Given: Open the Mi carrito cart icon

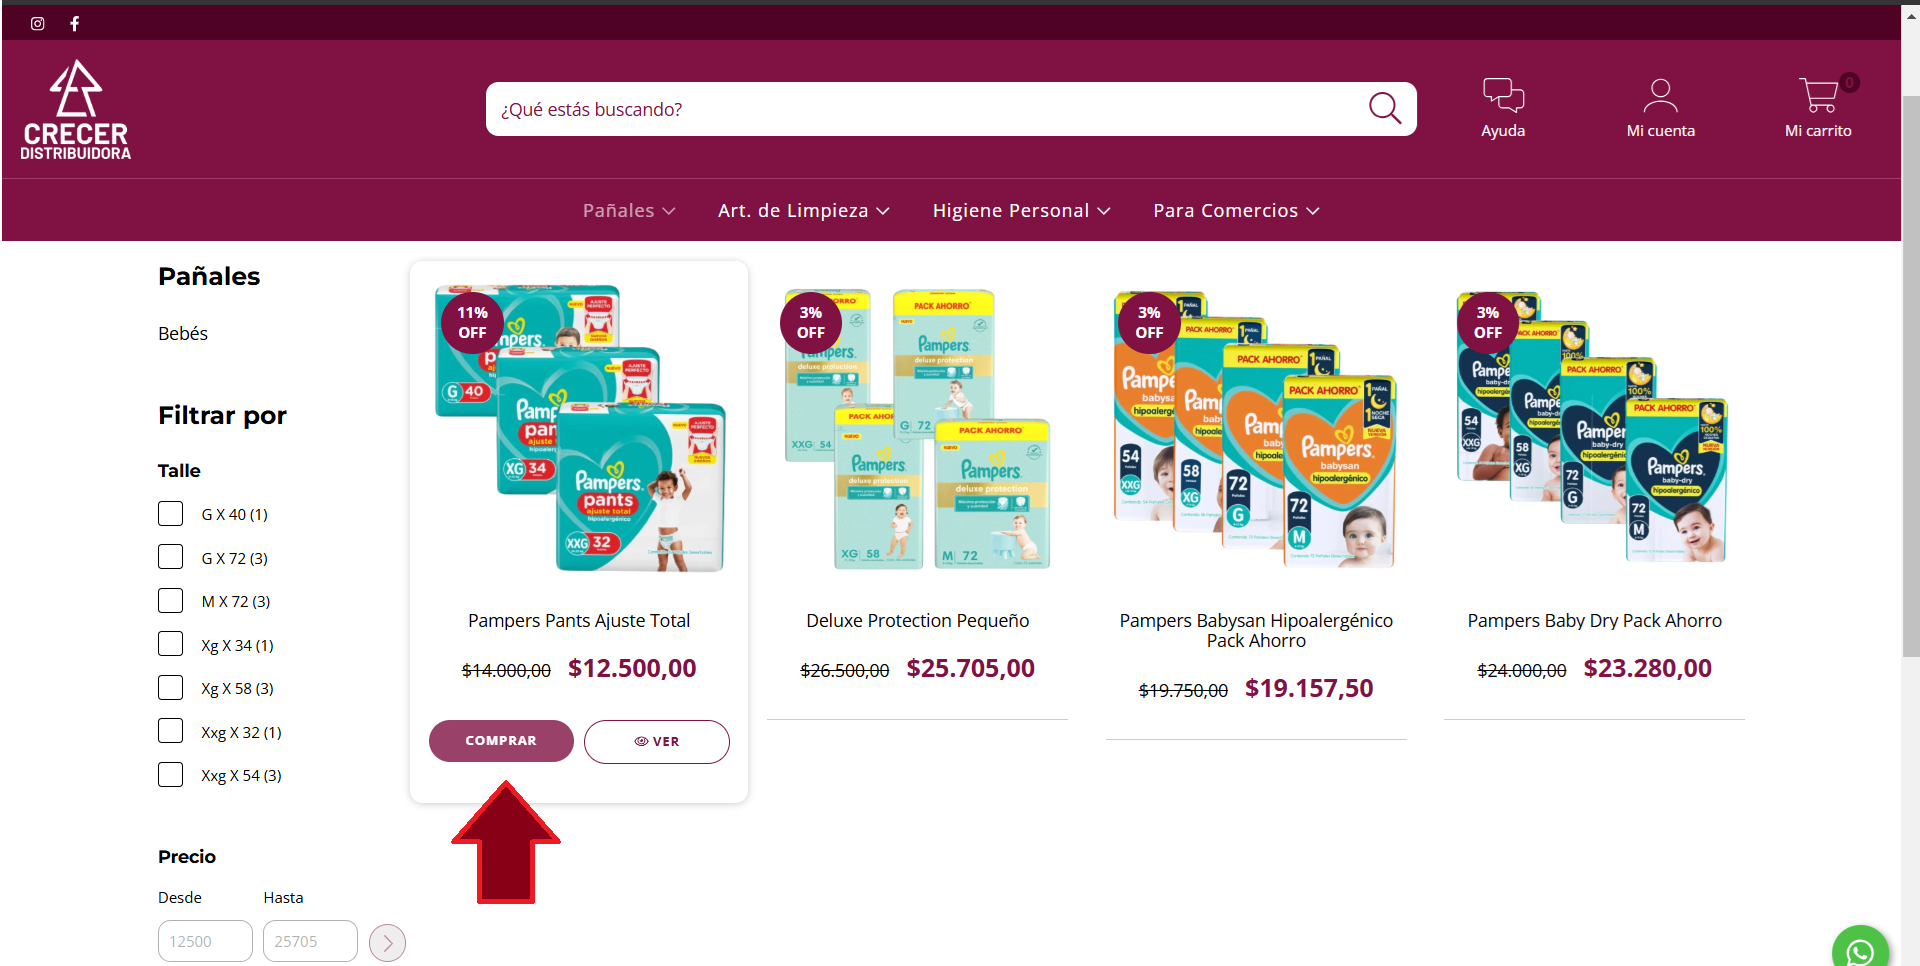Looking at the screenshot, I should pyautogui.click(x=1818, y=96).
